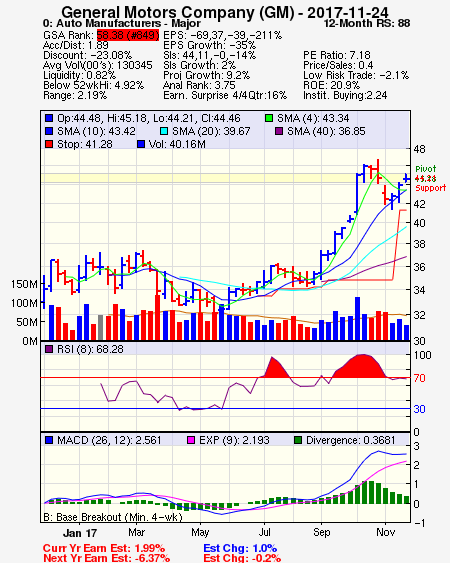This screenshot has width=450, height=563.
Task: Click the Sep date axis label
Action: pos(321,532)
